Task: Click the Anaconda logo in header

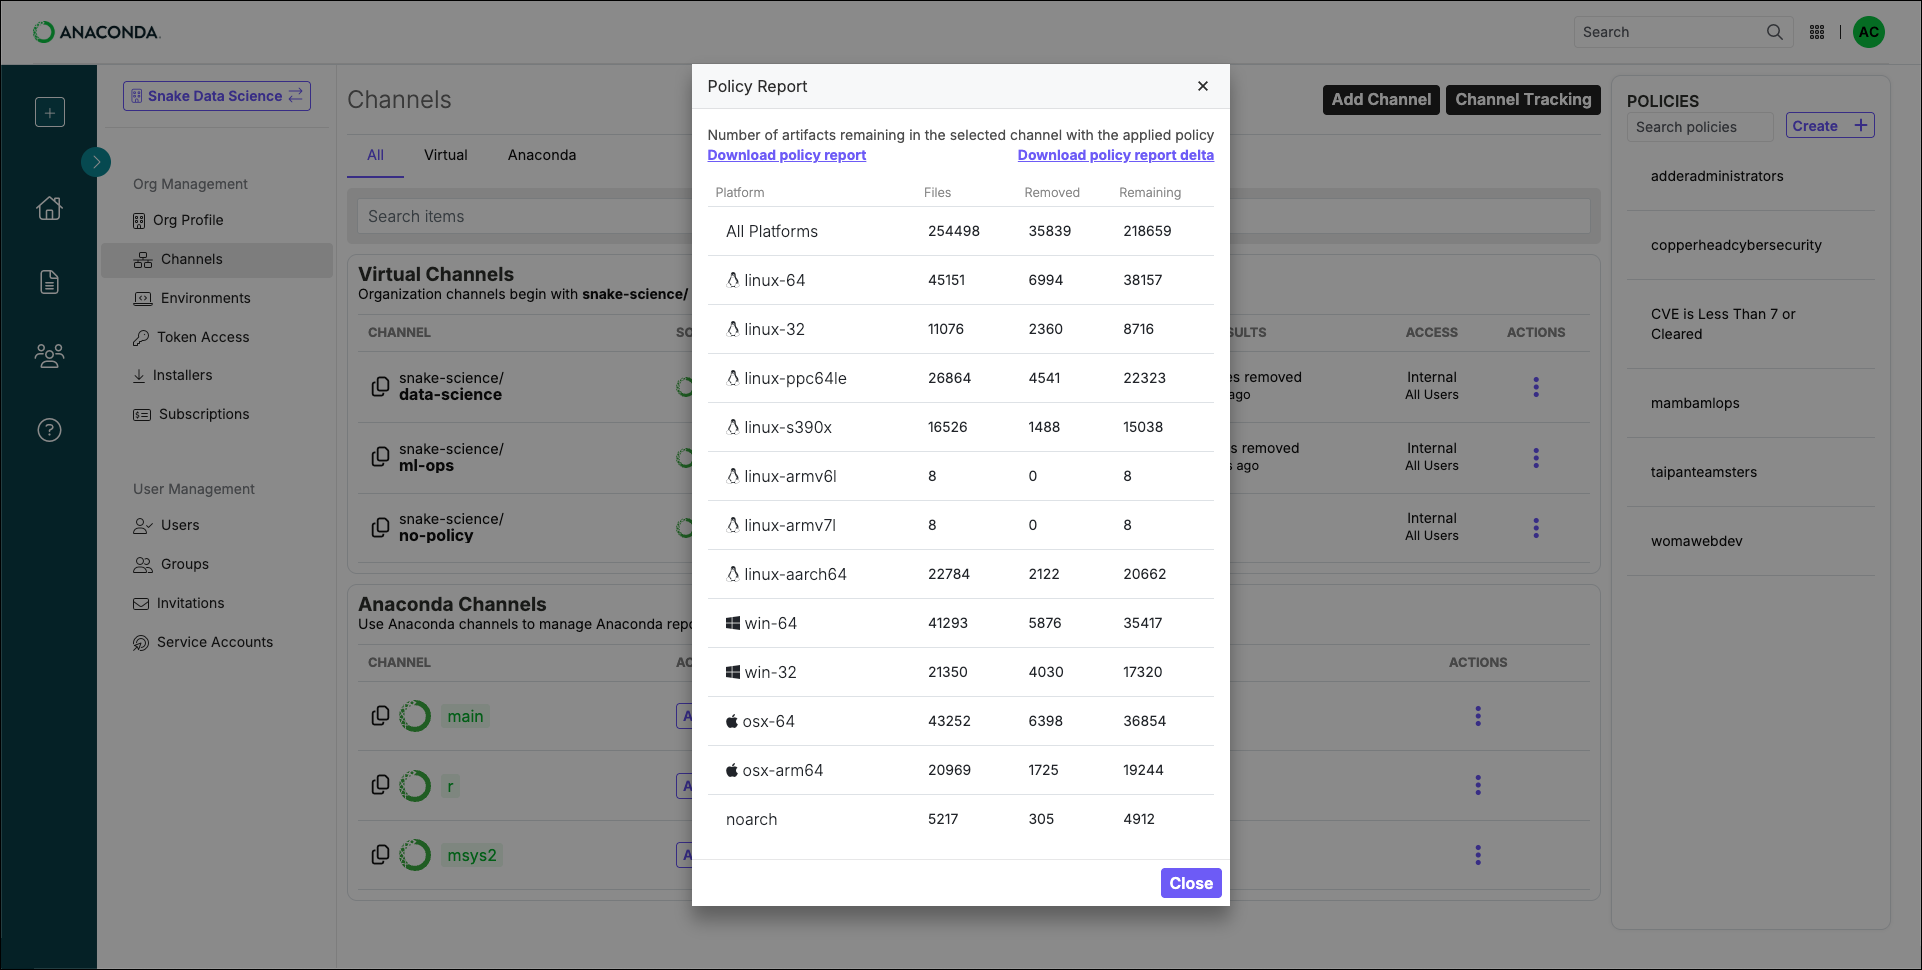Action: click(96, 32)
